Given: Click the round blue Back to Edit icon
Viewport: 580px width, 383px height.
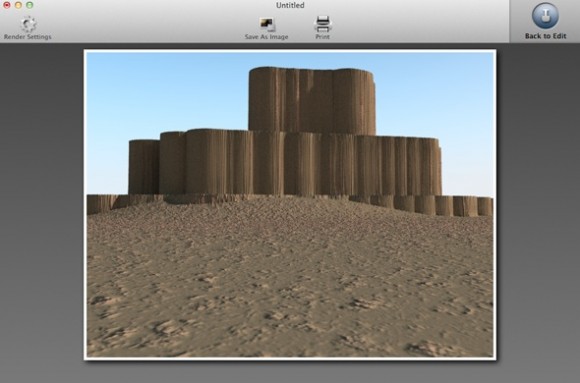Looking at the screenshot, I should 545,16.
